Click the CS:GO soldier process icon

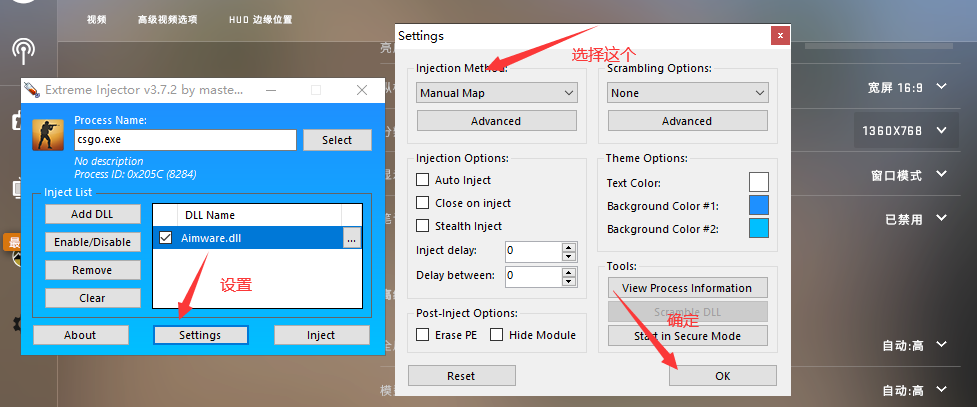pyautogui.click(x=48, y=134)
